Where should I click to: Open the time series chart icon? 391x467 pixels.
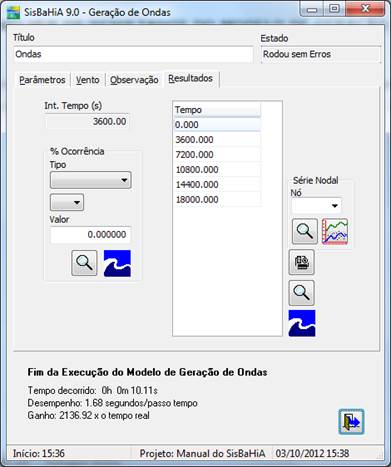(335, 231)
